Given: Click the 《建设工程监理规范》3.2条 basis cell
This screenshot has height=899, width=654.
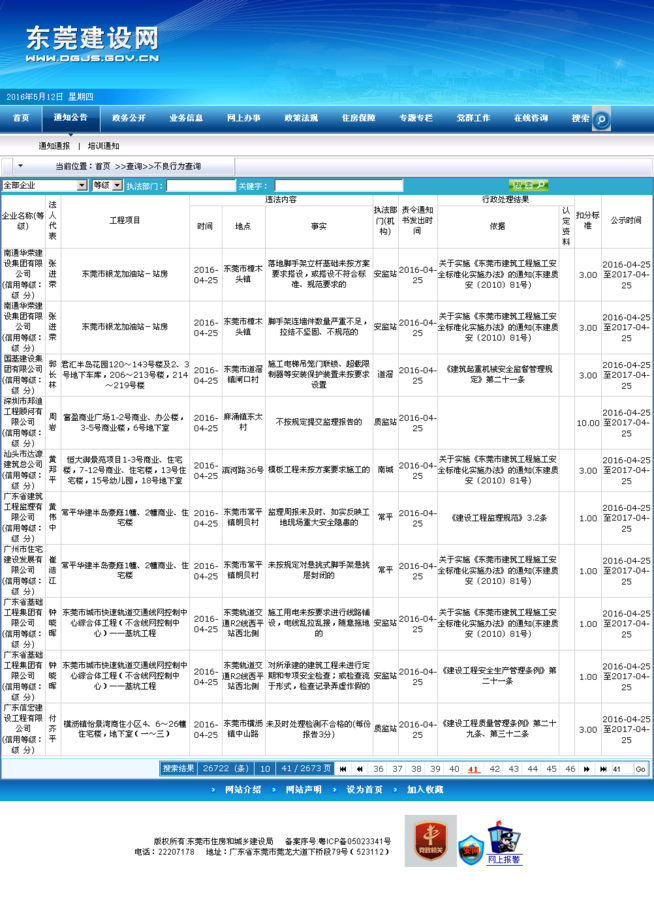Looking at the screenshot, I should (x=498, y=518).
